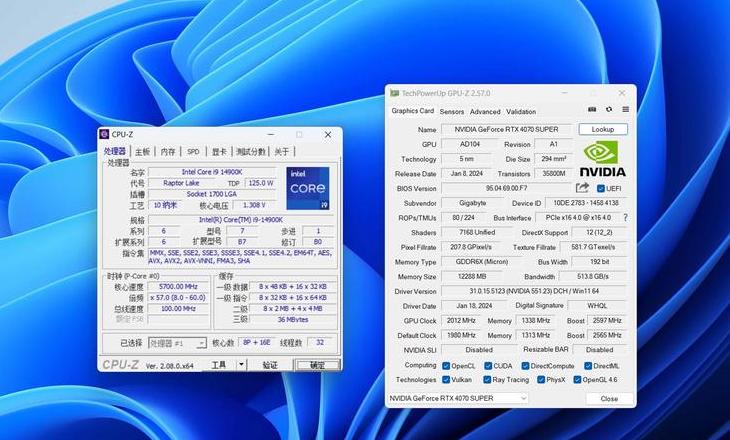
Task: Open the GPU-Z hamburger menu icon
Action: (x=625, y=109)
